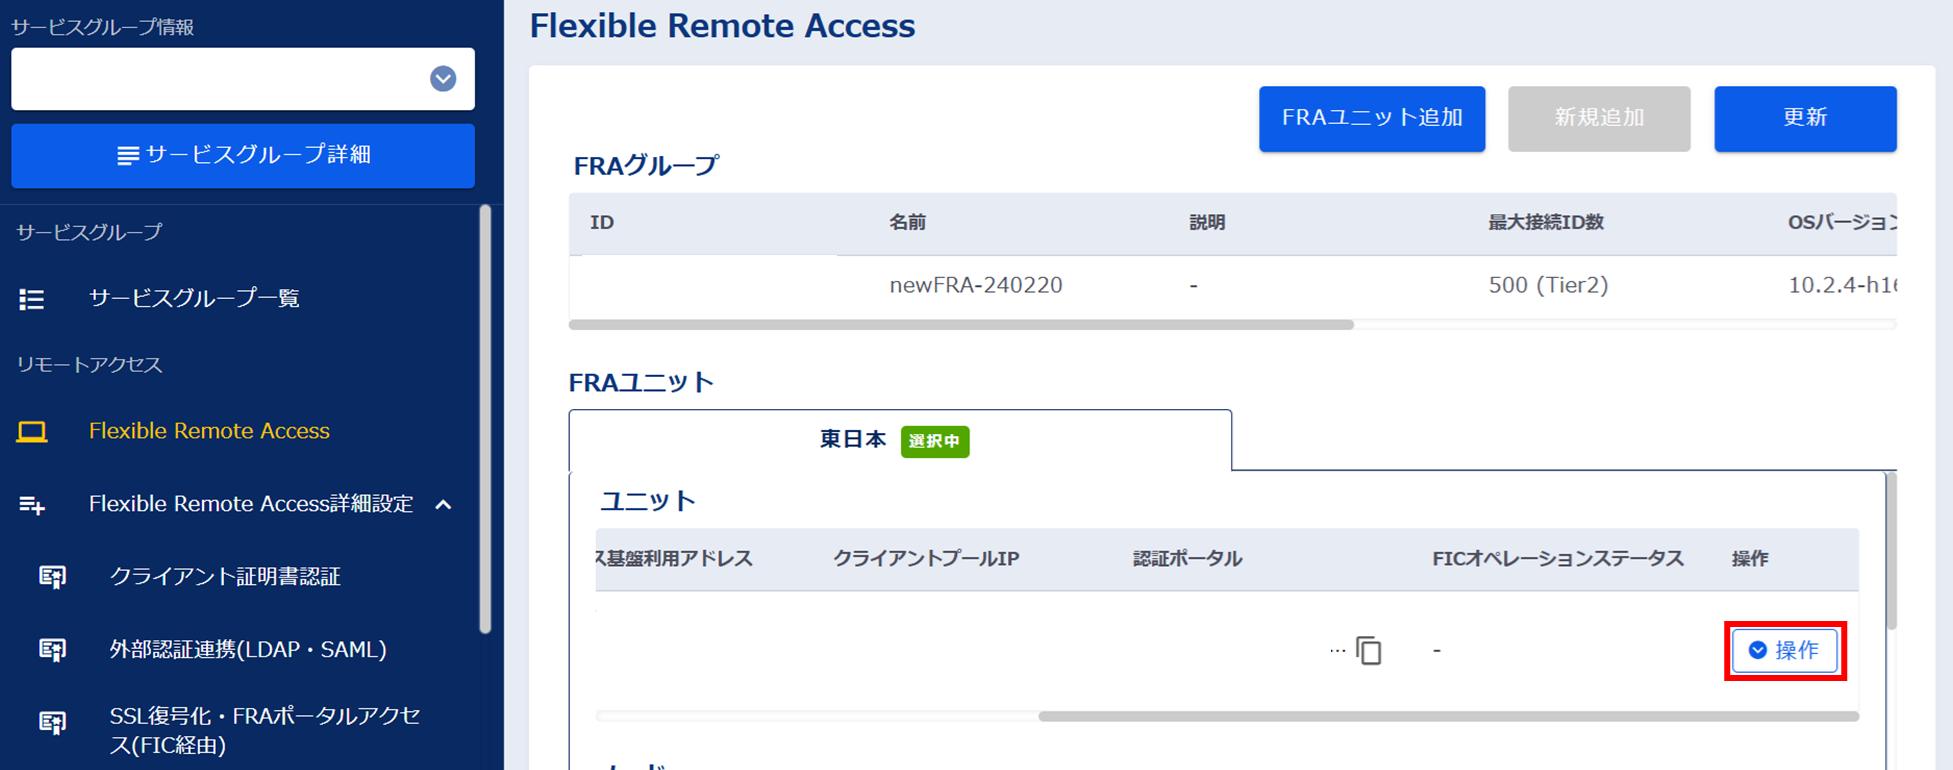Click the SSL復号化 sidebar icon
The height and width of the screenshot is (770, 1953).
point(53,723)
